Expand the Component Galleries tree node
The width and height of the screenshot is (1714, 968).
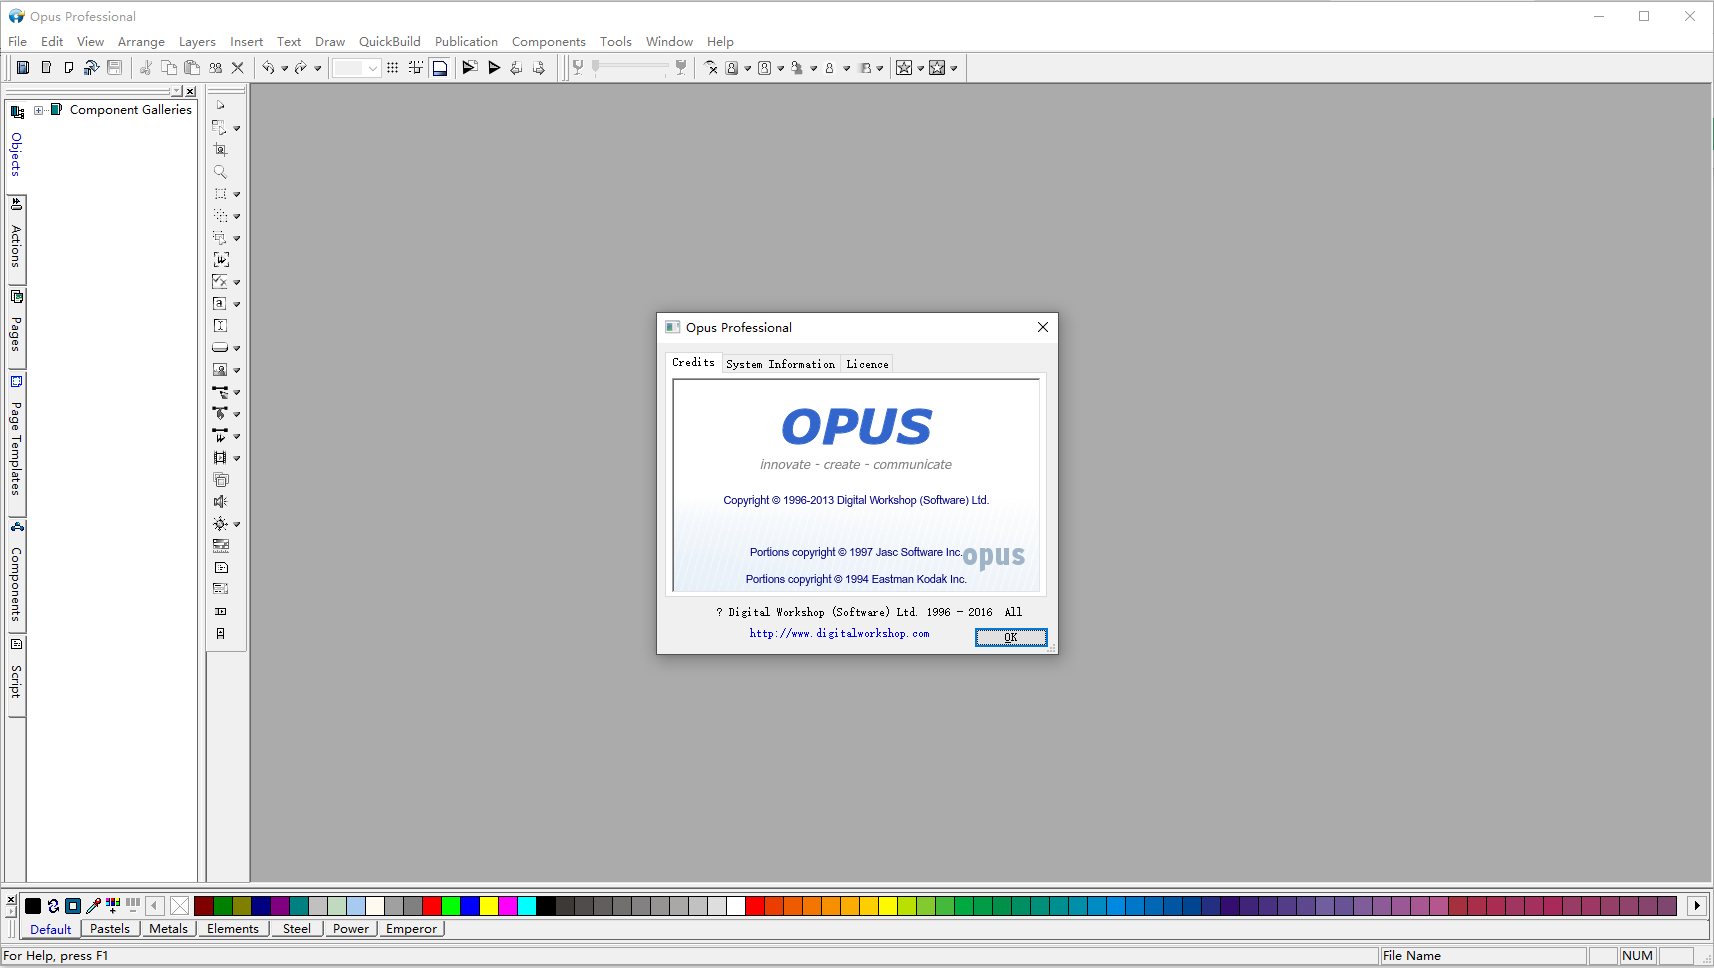[38, 110]
